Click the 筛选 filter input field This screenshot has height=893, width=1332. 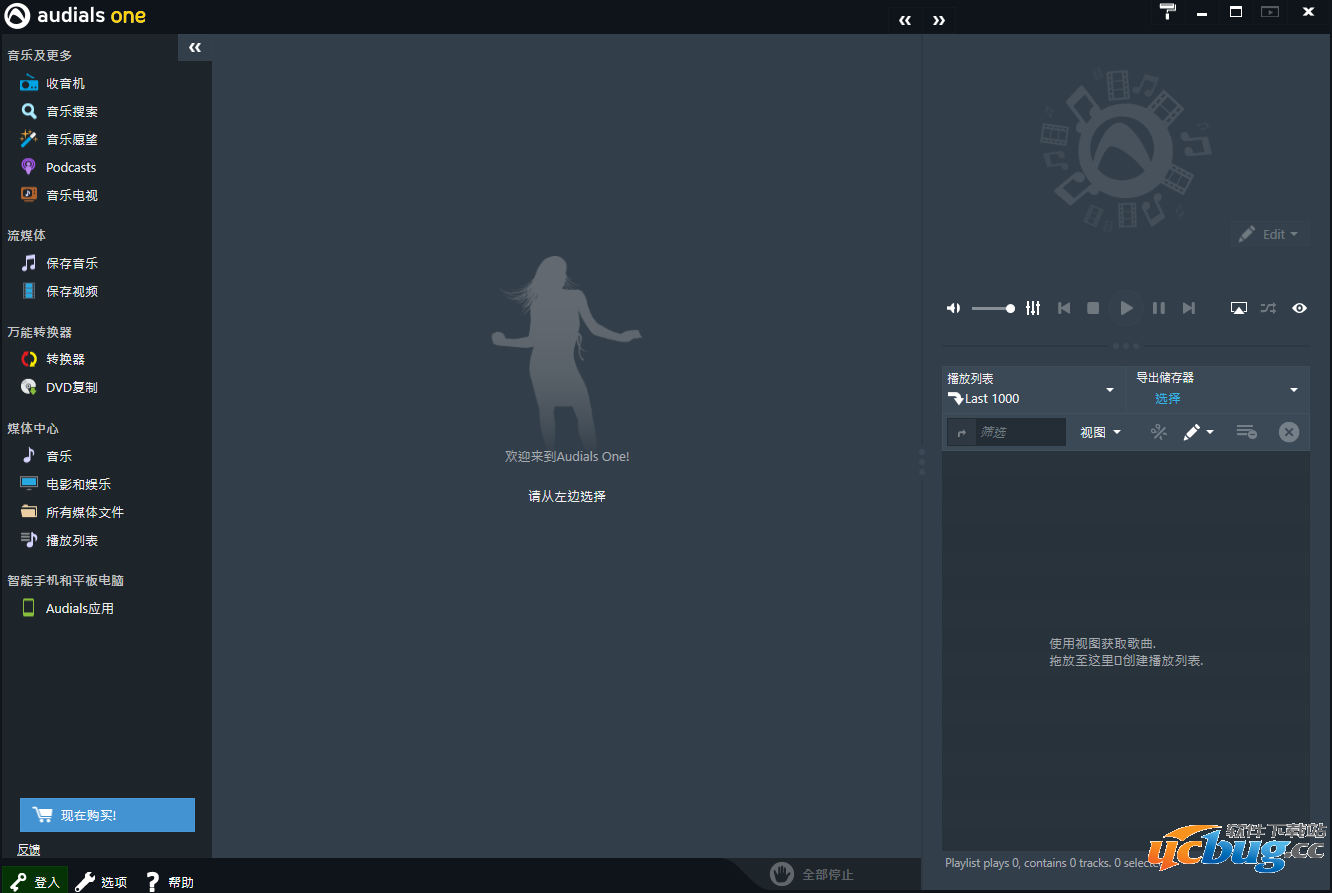1019,432
